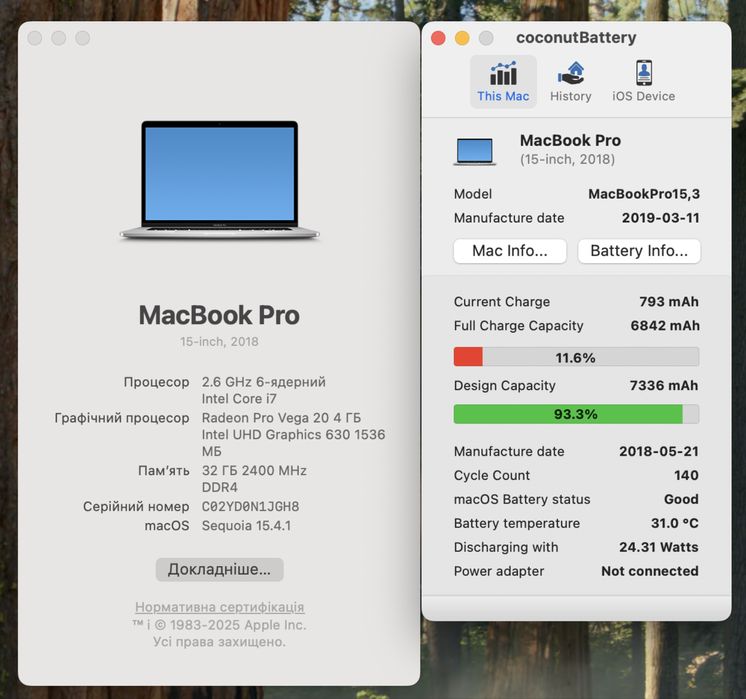Click the Not connected power adapter value

coord(649,571)
